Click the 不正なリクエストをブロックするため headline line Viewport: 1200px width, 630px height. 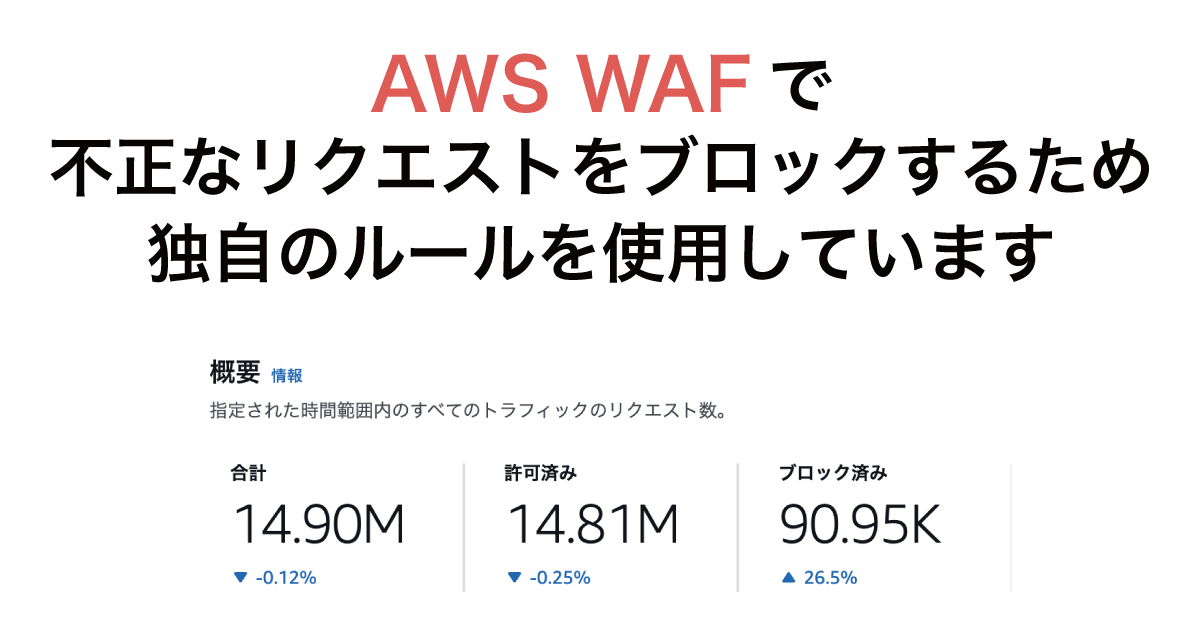pos(600,168)
